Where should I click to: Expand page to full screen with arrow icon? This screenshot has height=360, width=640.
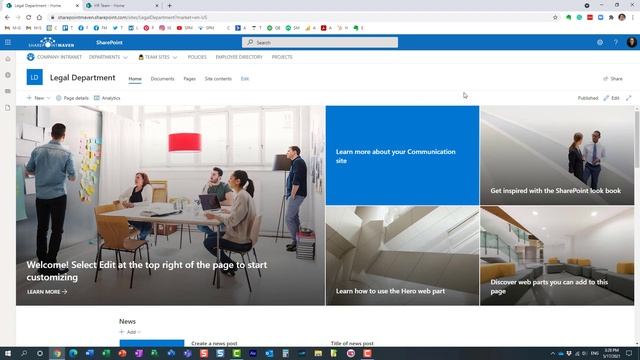click(x=629, y=98)
